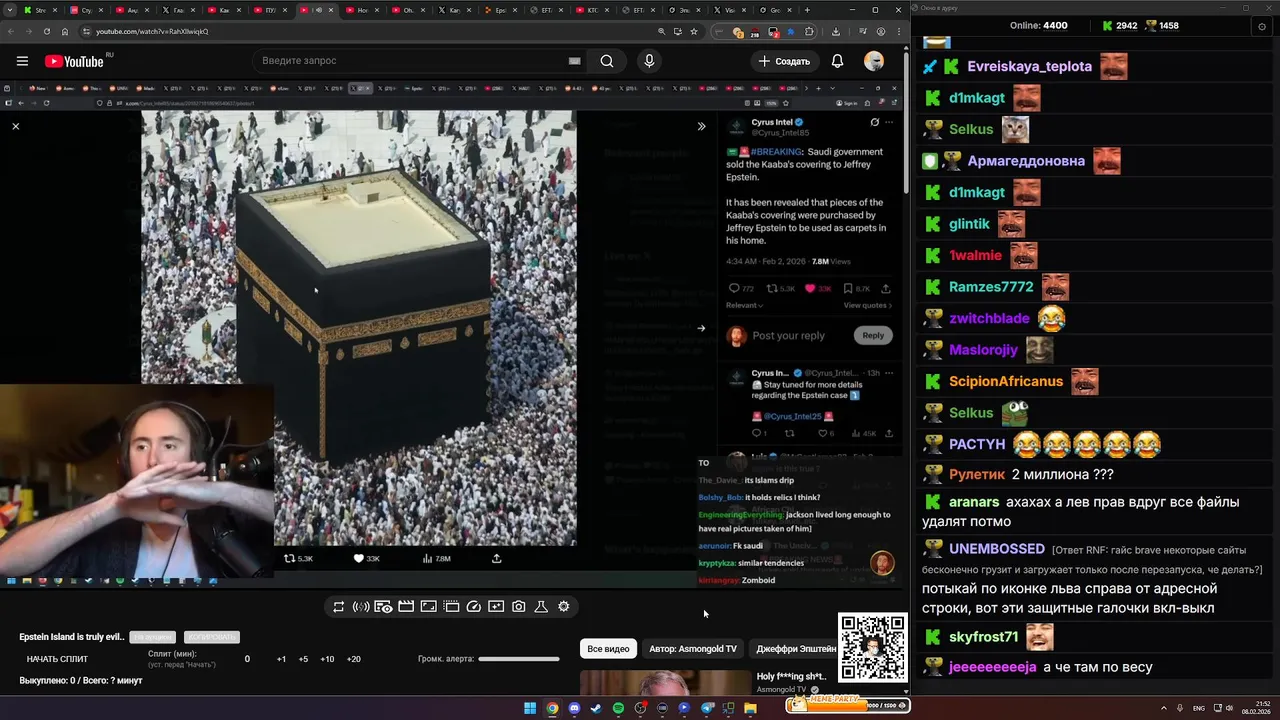Click the flask experiments icon

click(x=541, y=607)
